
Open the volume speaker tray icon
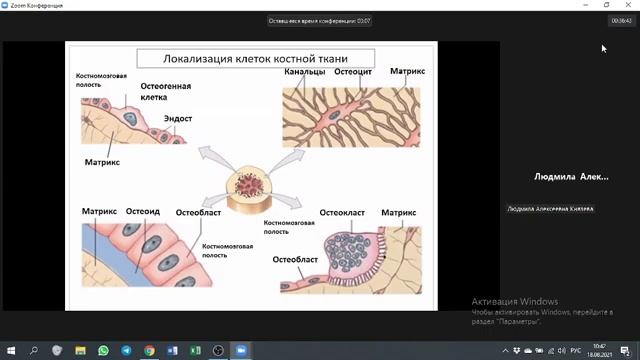coord(562,351)
